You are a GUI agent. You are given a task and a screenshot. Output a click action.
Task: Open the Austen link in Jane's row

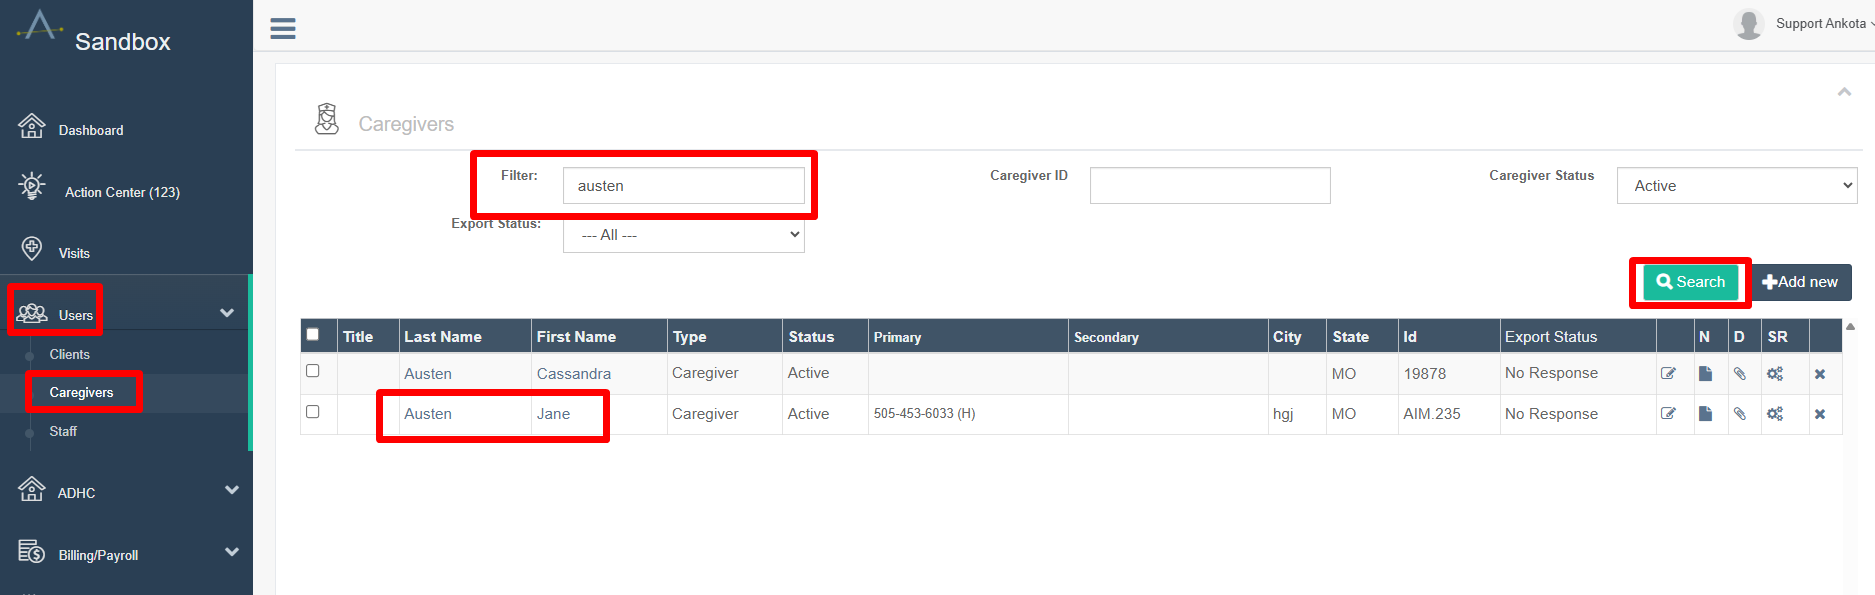(x=428, y=414)
